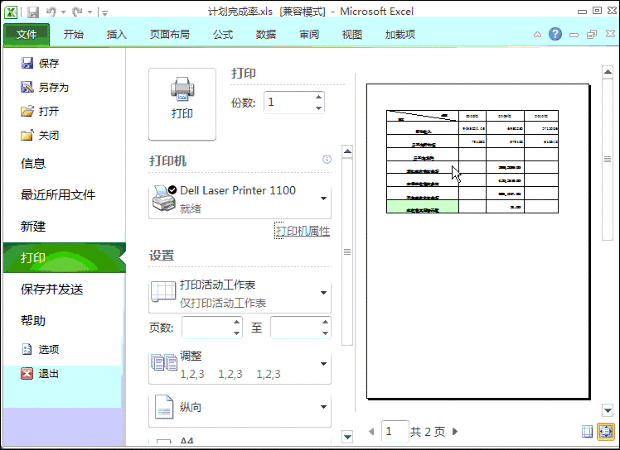Collapse the ribbon with the caret icon

pyautogui.click(x=537, y=34)
